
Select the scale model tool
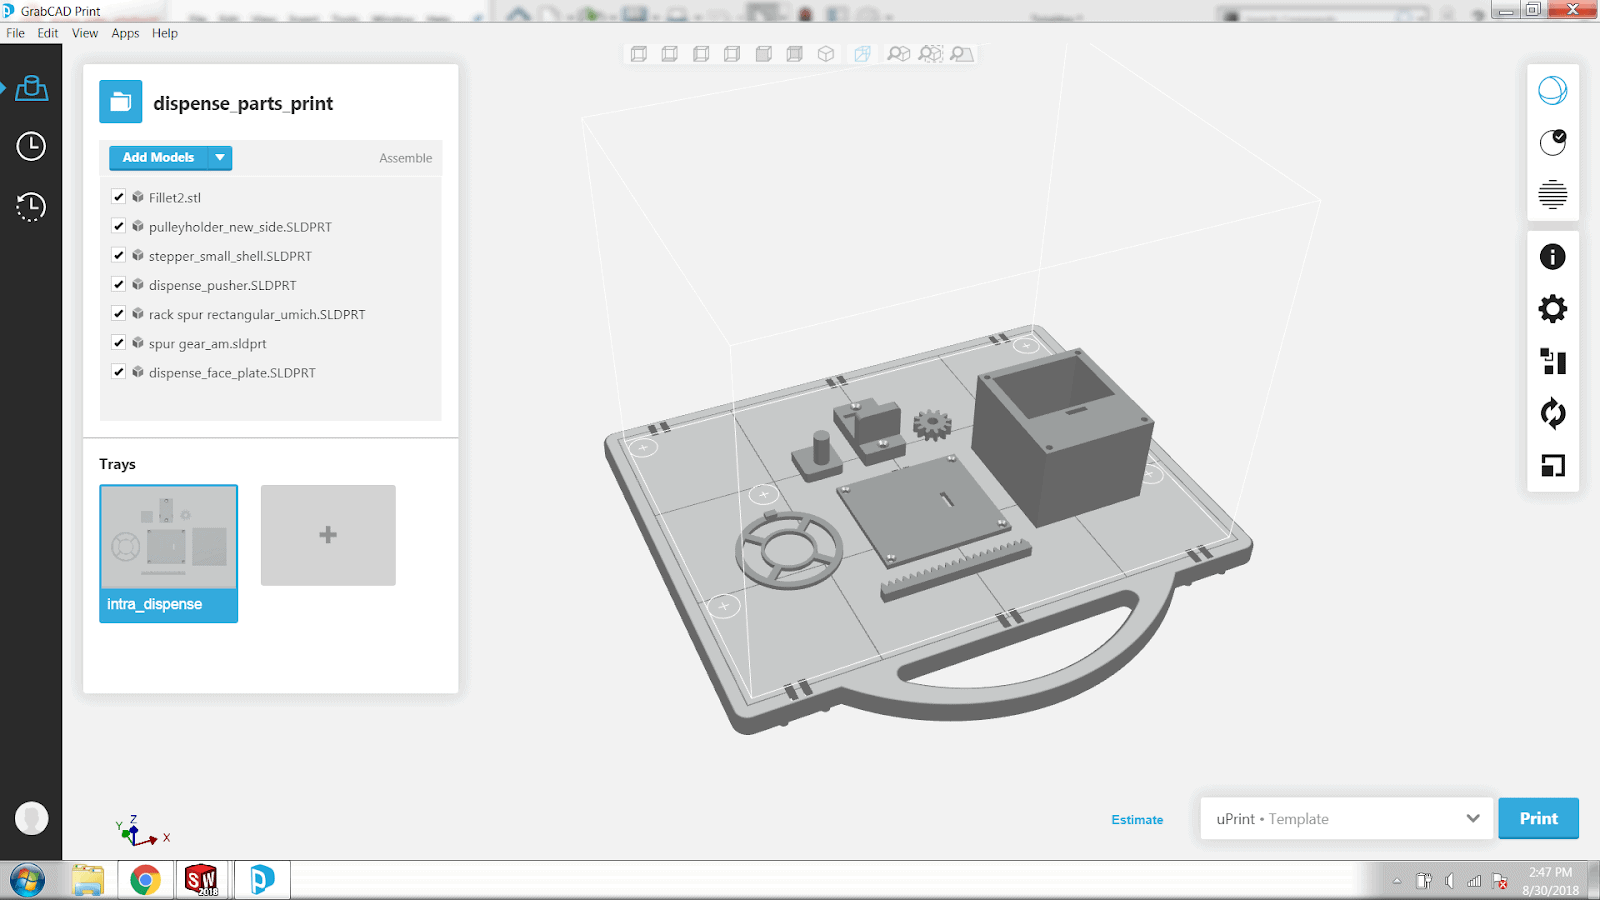click(x=1552, y=465)
